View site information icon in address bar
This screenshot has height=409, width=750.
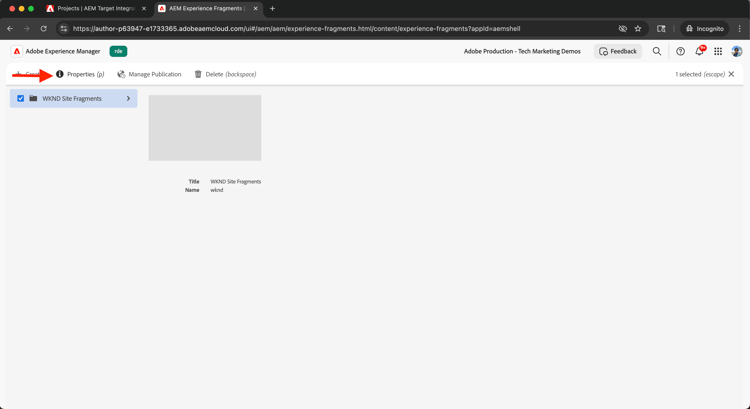[64, 29]
